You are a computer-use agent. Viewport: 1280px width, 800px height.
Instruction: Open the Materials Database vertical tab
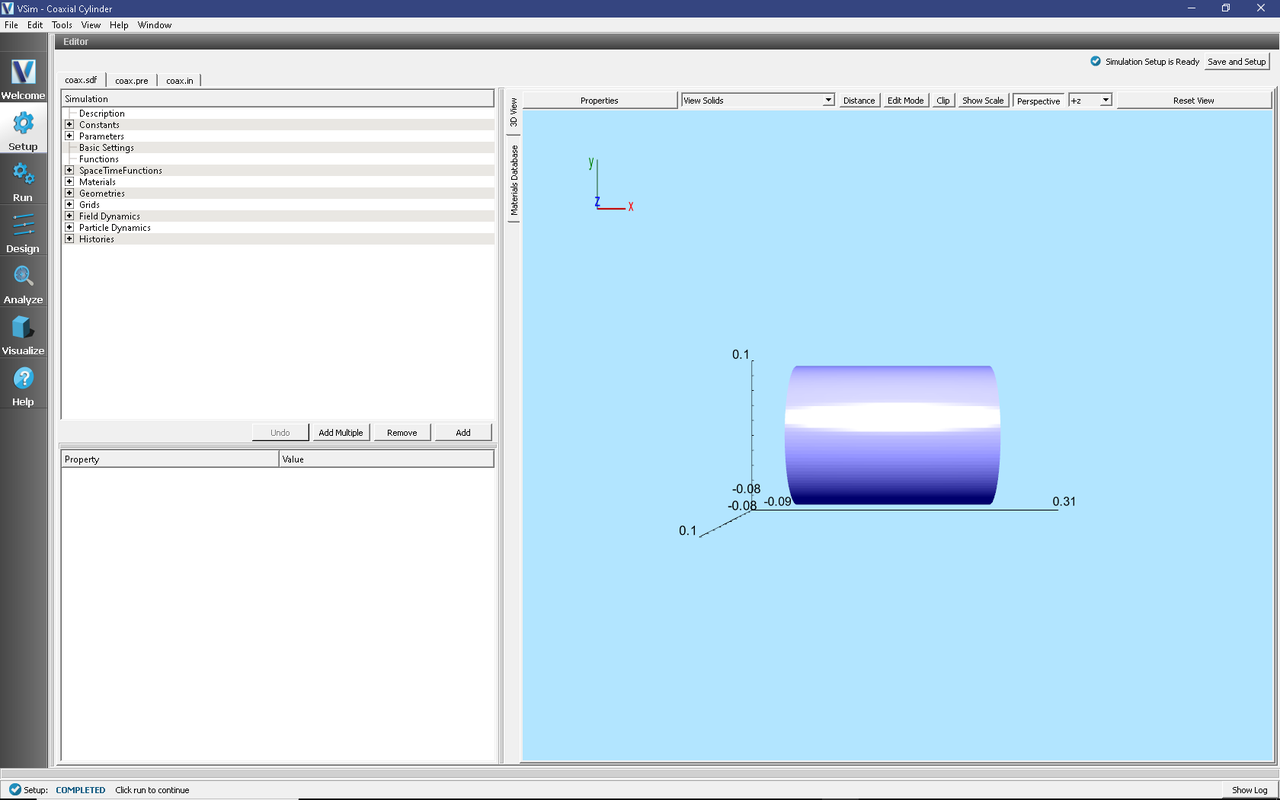pyautogui.click(x=514, y=181)
